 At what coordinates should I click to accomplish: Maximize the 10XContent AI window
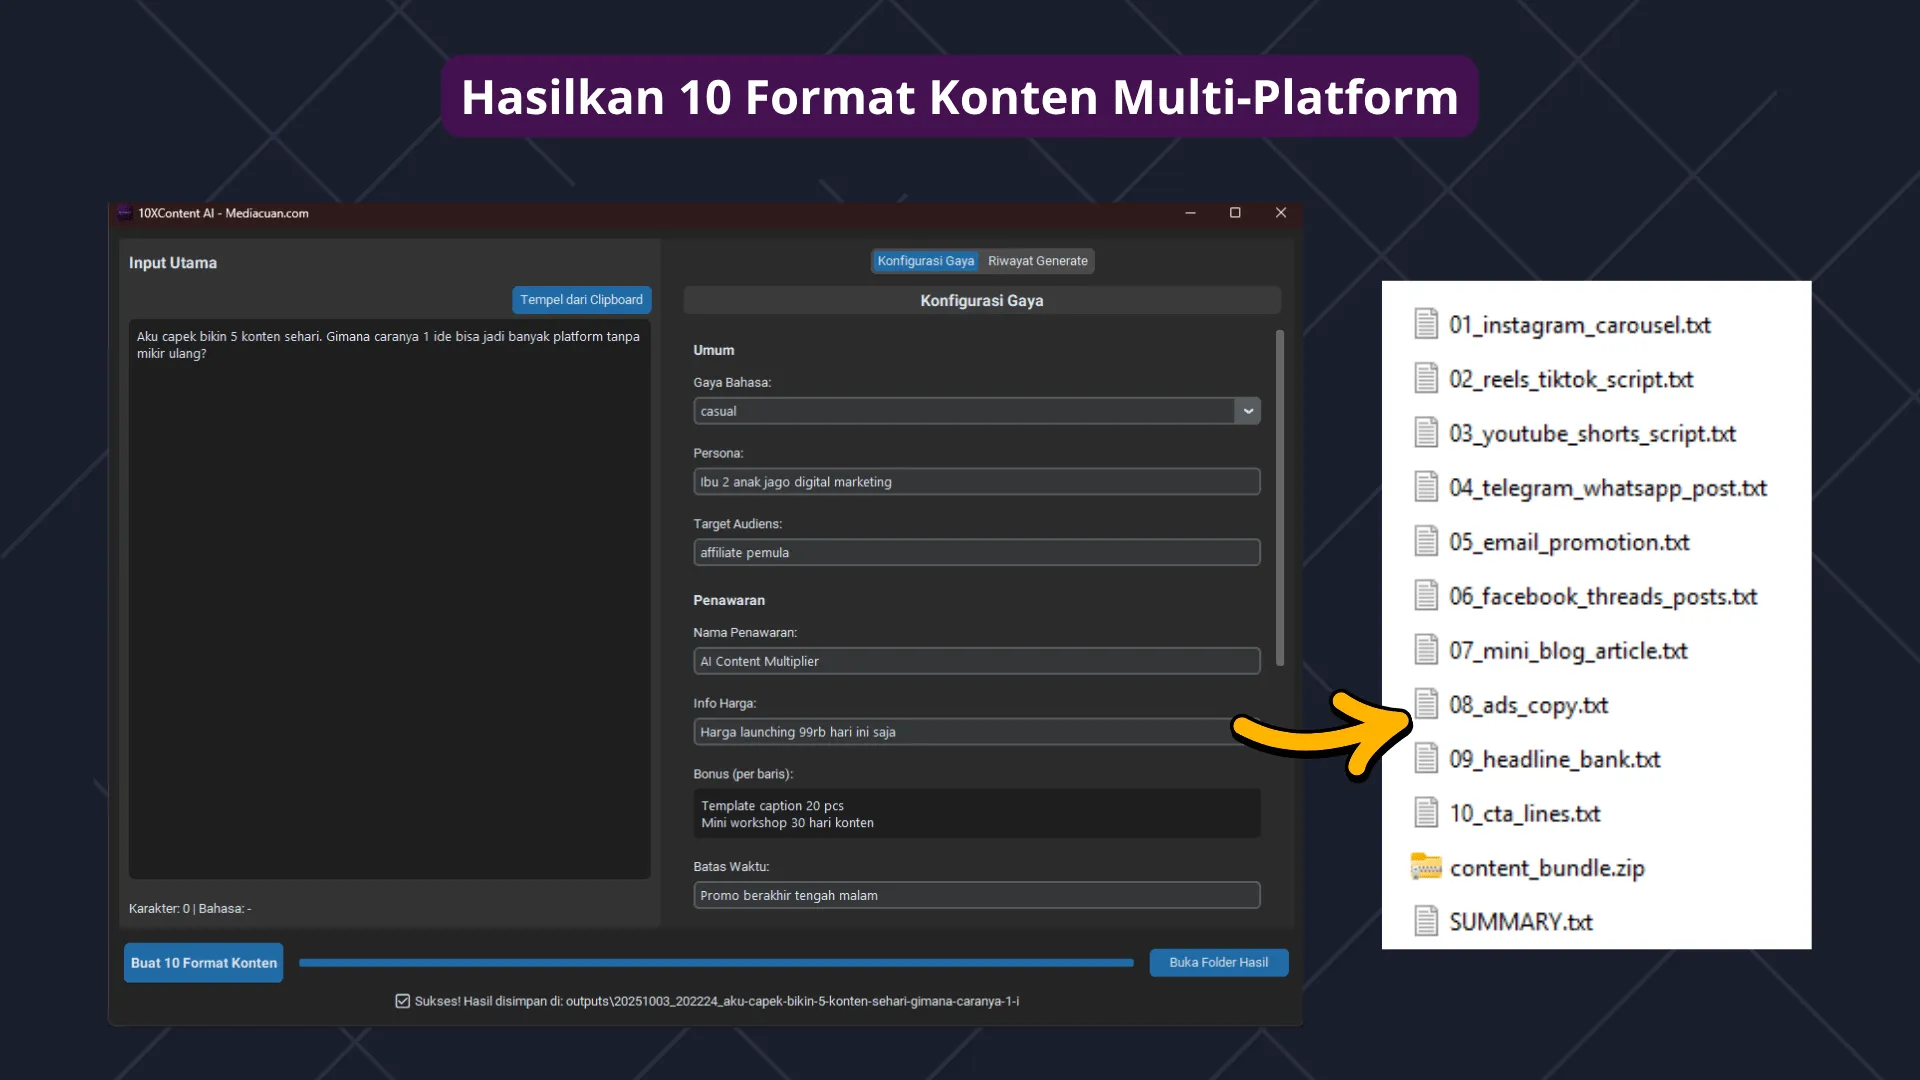click(1235, 213)
